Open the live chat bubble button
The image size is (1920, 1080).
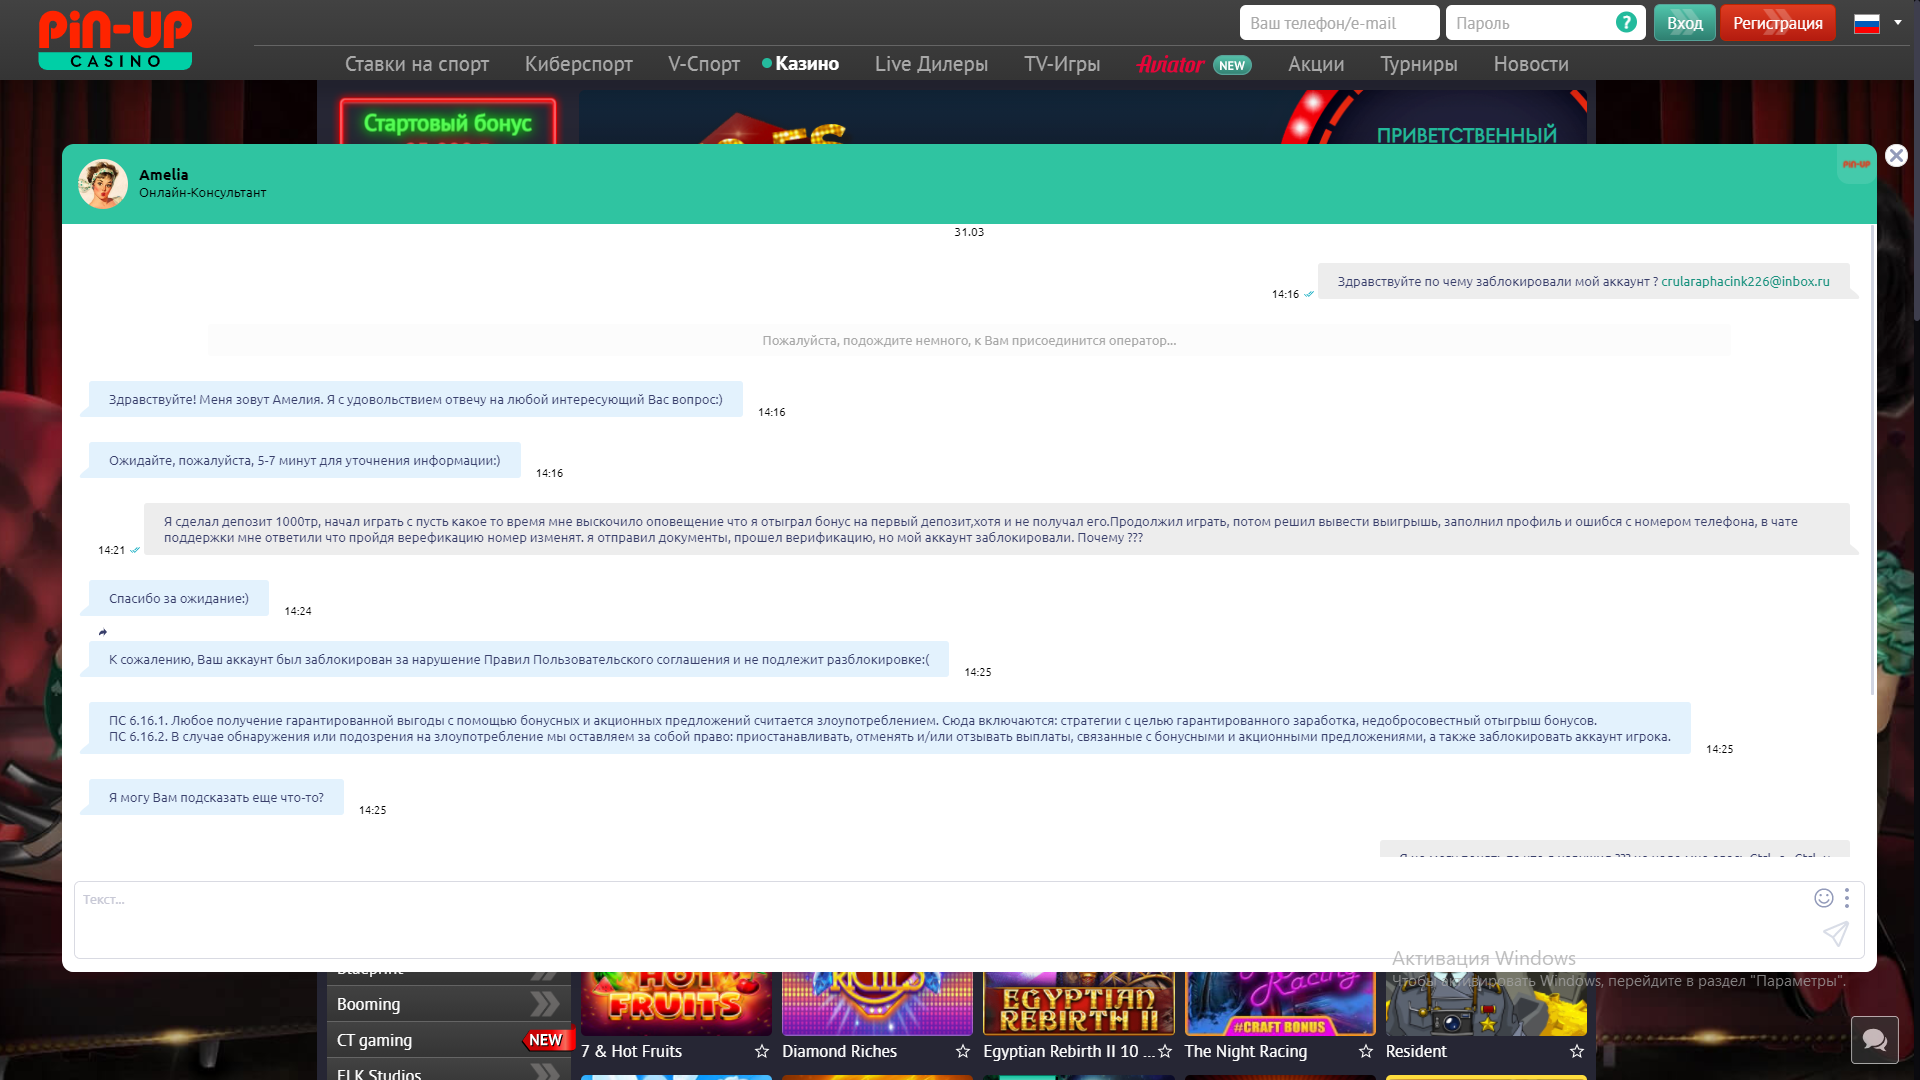coord(1875,1040)
